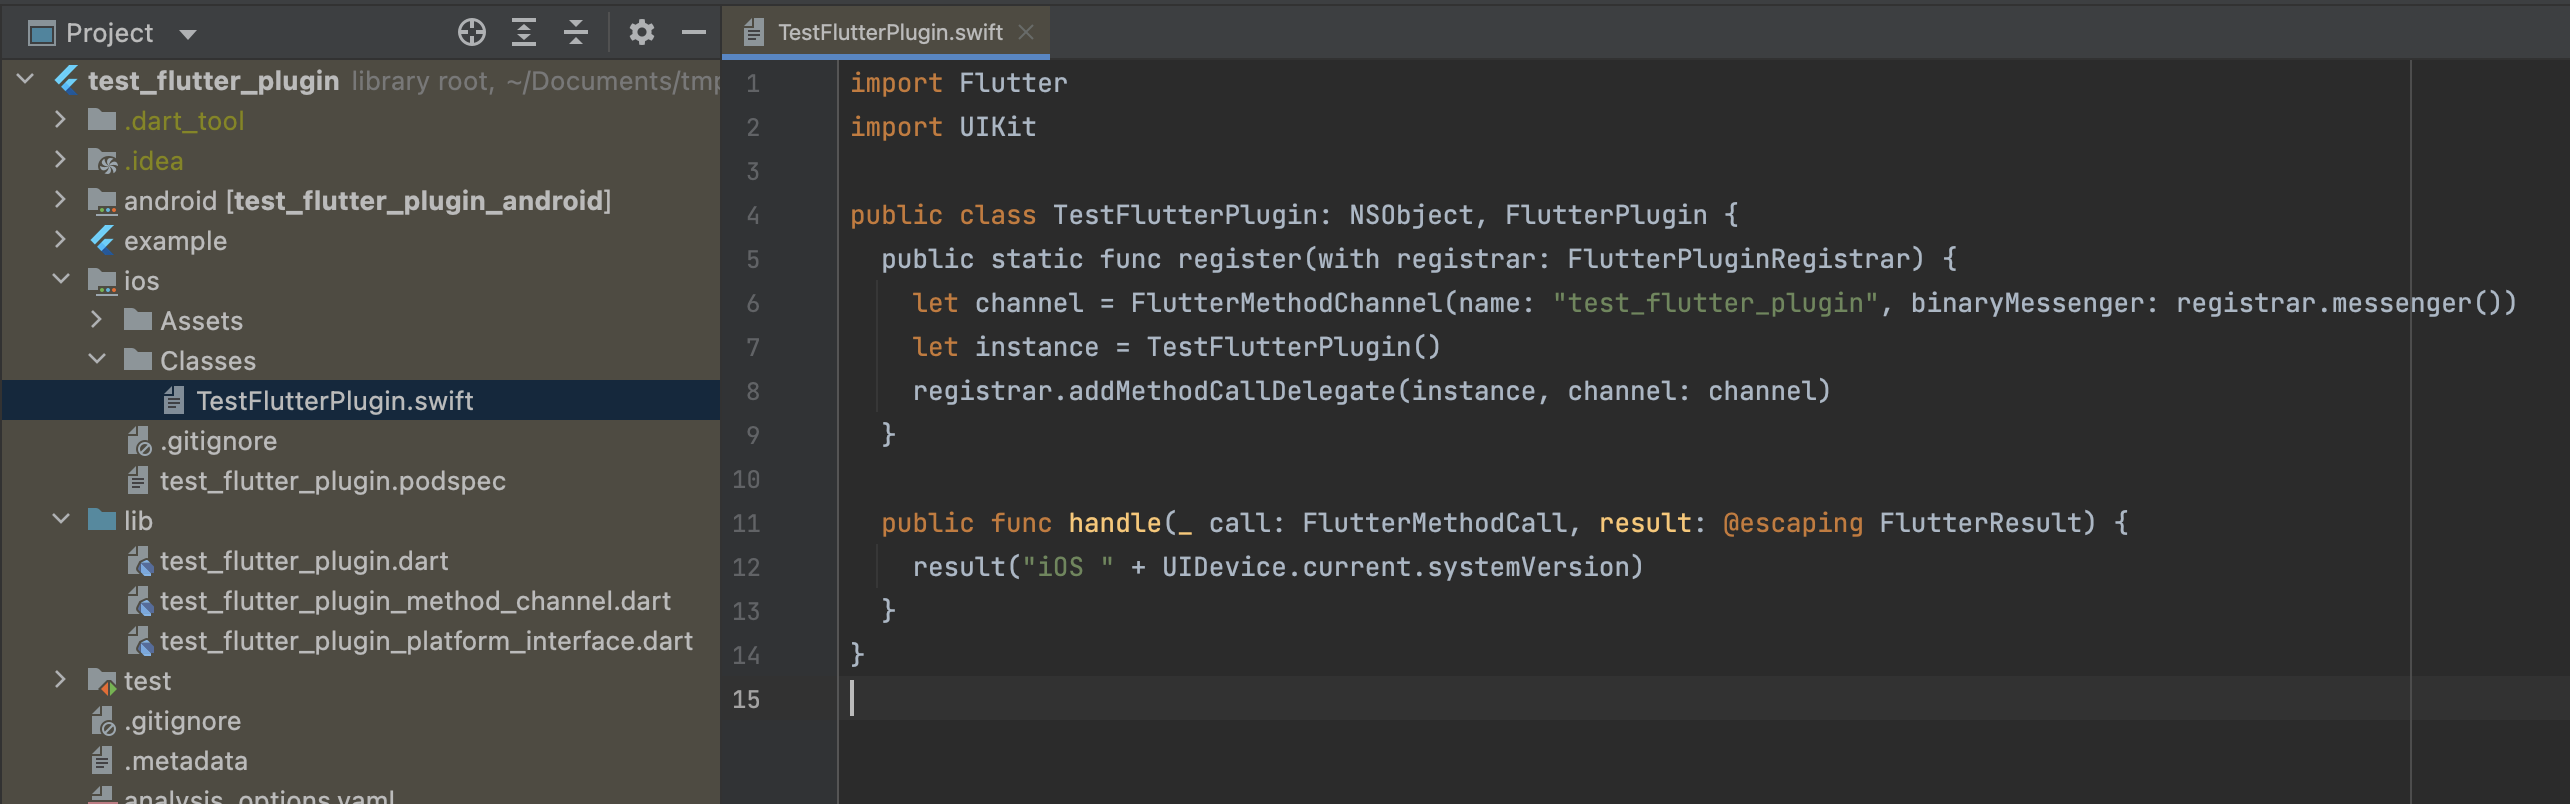Click the .metadata file icon

[x=102, y=760]
